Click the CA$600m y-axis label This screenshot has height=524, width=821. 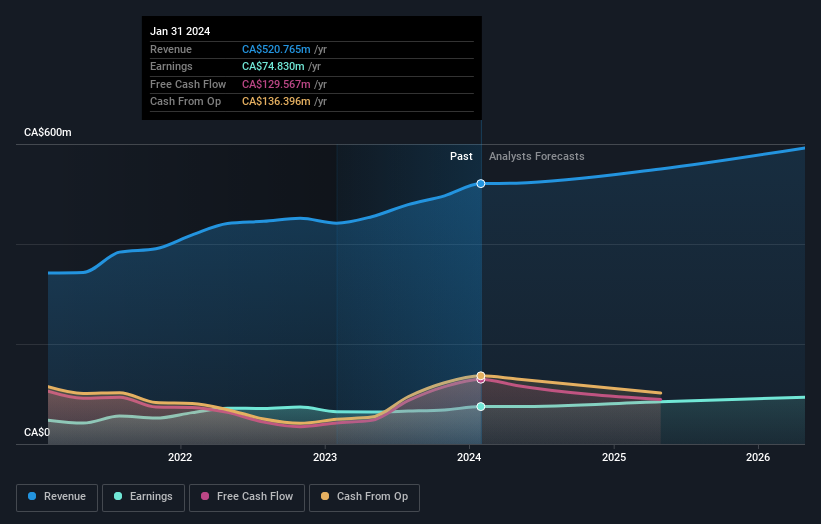point(48,132)
